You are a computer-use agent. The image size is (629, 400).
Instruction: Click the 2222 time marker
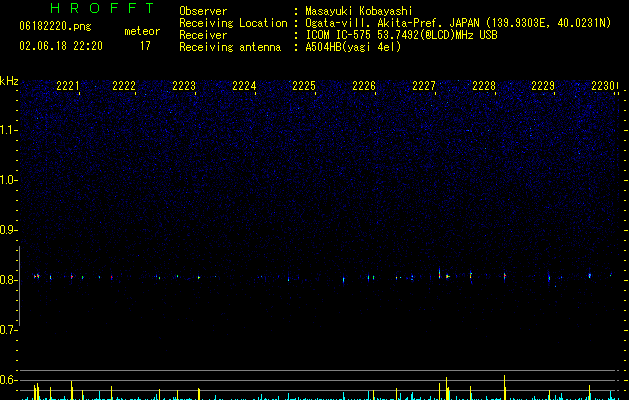click(x=124, y=86)
